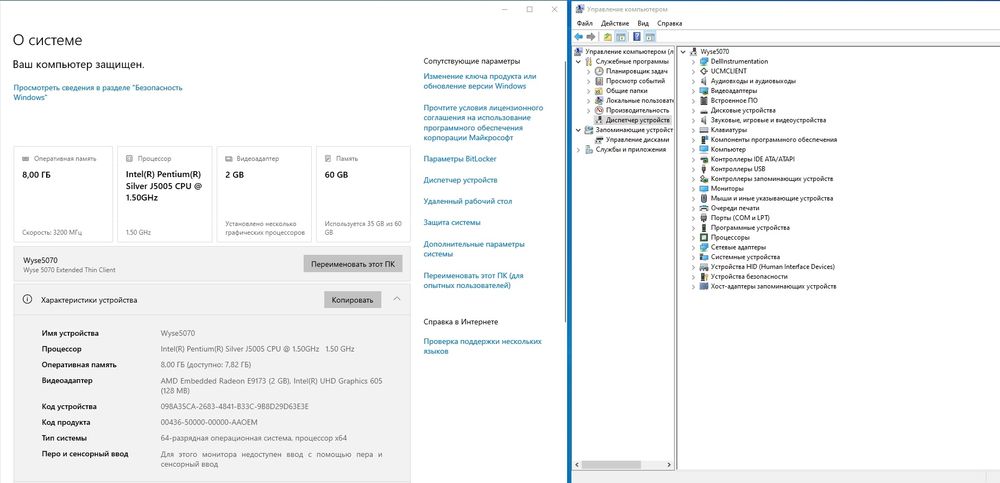Image resolution: width=1000 pixels, height=483 pixels.
Task: Open the Справка menu
Action: click(x=670, y=23)
